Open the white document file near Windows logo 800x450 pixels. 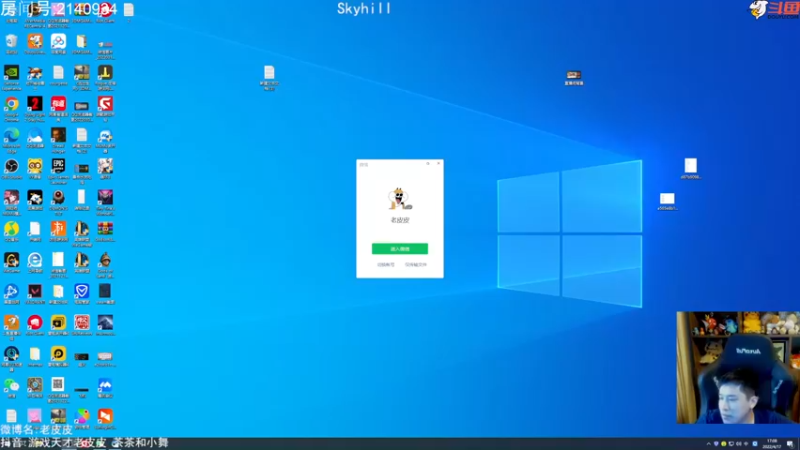pos(690,166)
